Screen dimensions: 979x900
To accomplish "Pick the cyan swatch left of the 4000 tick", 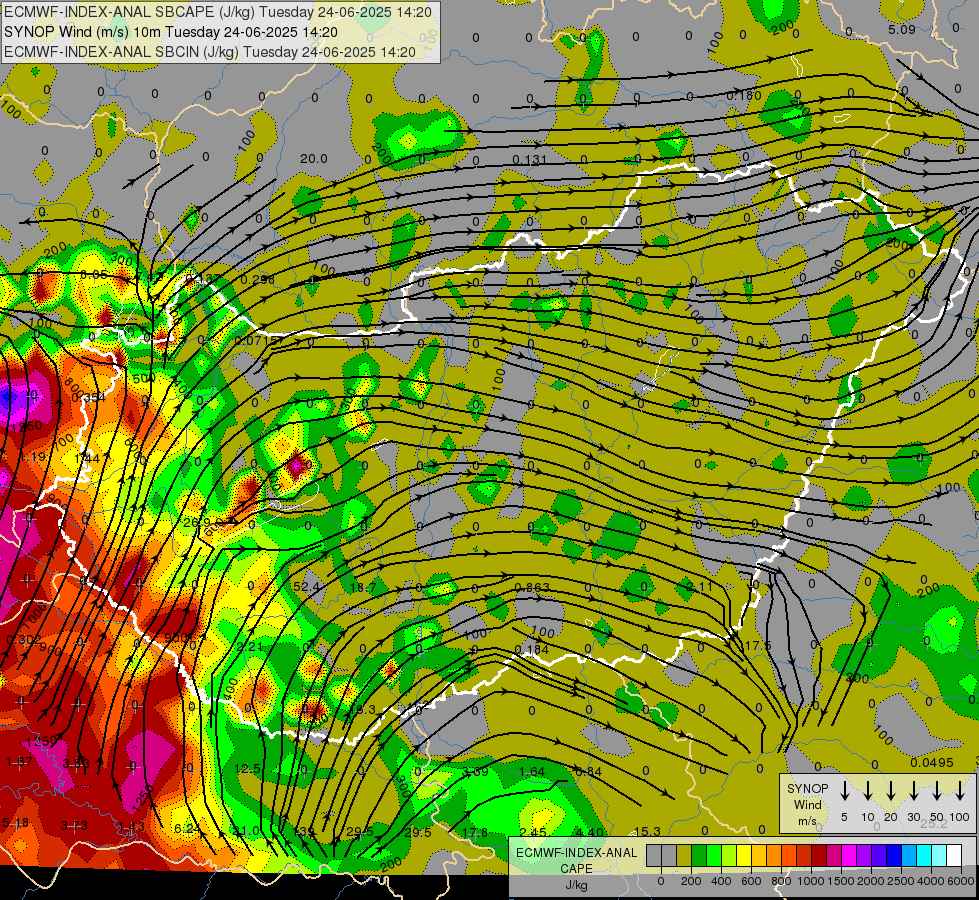I will pos(923,856).
